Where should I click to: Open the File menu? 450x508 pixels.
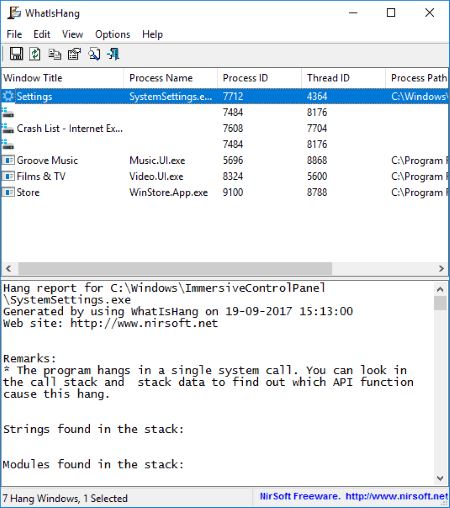click(x=14, y=34)
